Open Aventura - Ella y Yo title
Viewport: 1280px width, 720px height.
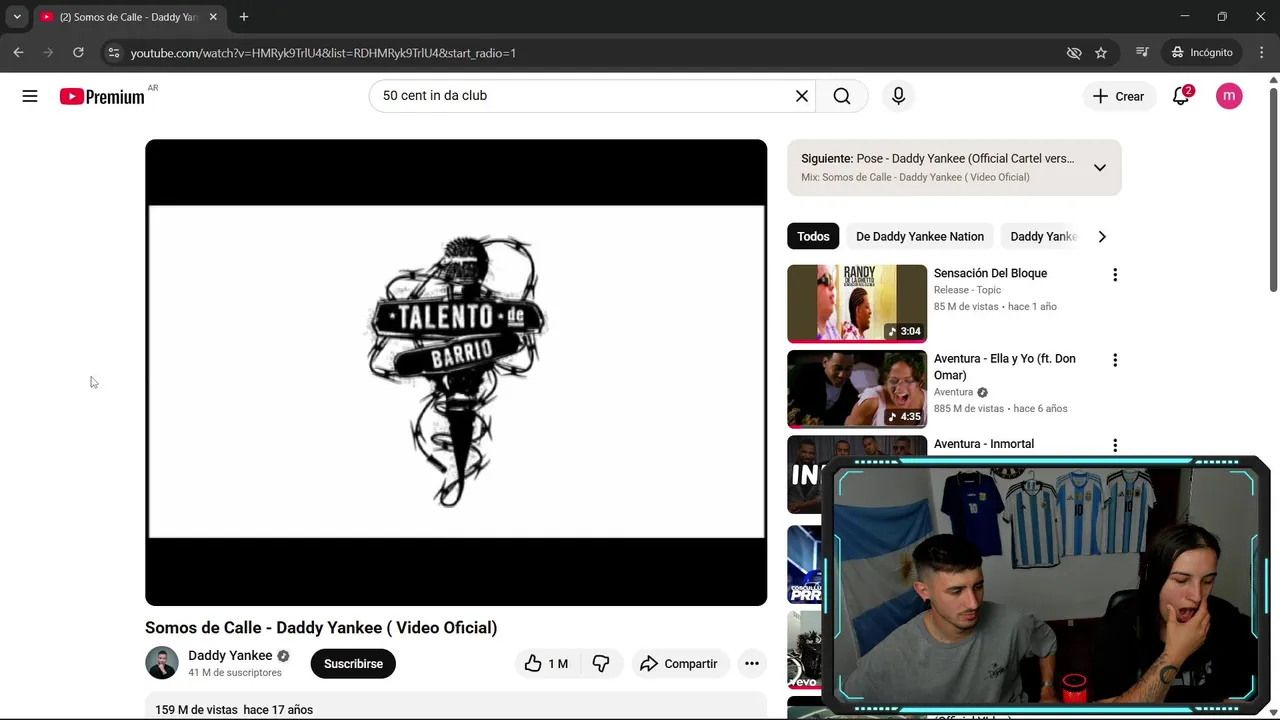pyautogui.click(x=1005, y=367)
